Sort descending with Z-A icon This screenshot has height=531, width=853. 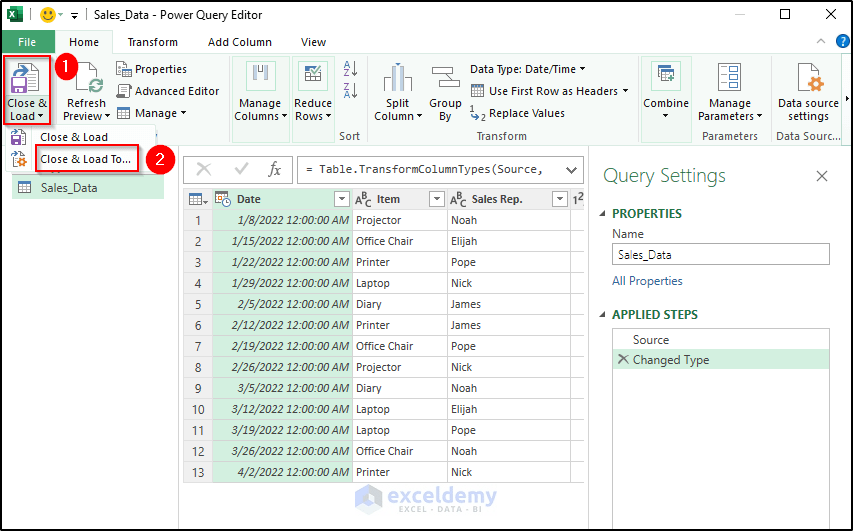[x=350, y=90]
